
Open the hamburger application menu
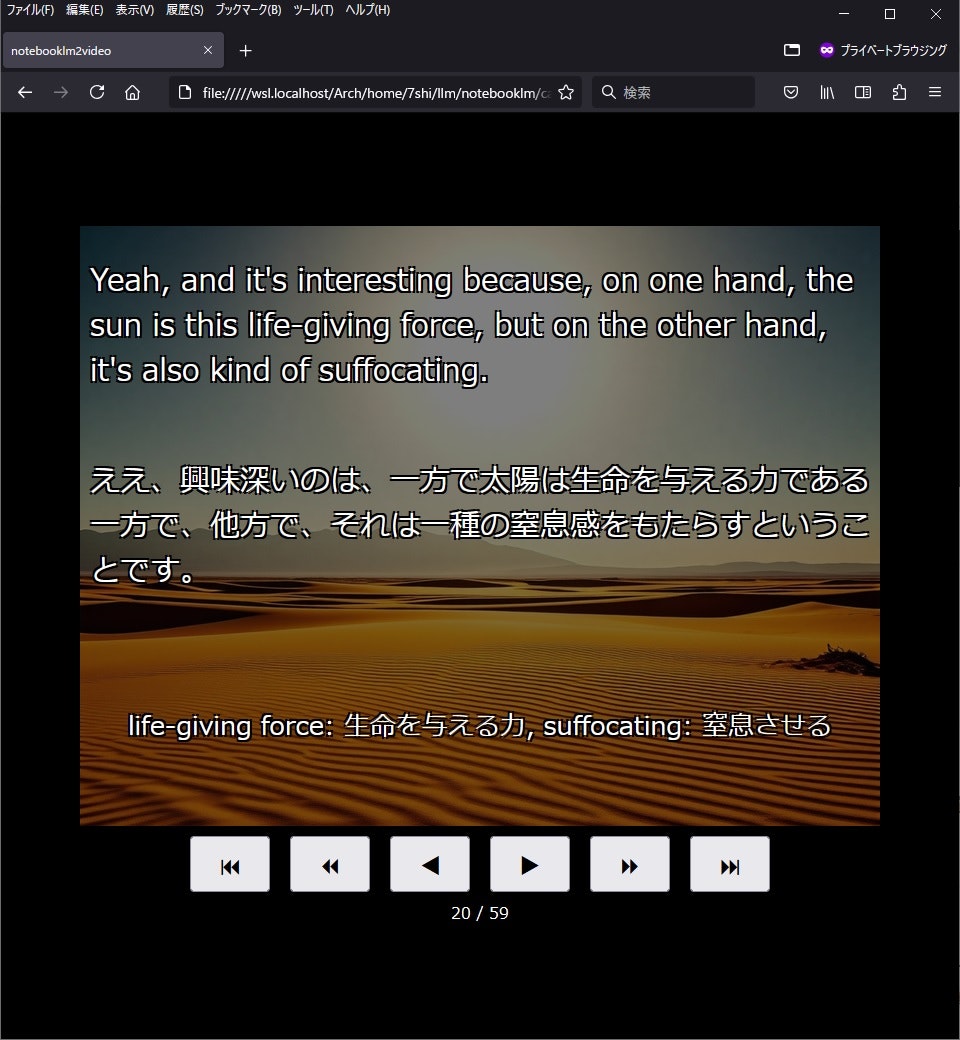935,92
